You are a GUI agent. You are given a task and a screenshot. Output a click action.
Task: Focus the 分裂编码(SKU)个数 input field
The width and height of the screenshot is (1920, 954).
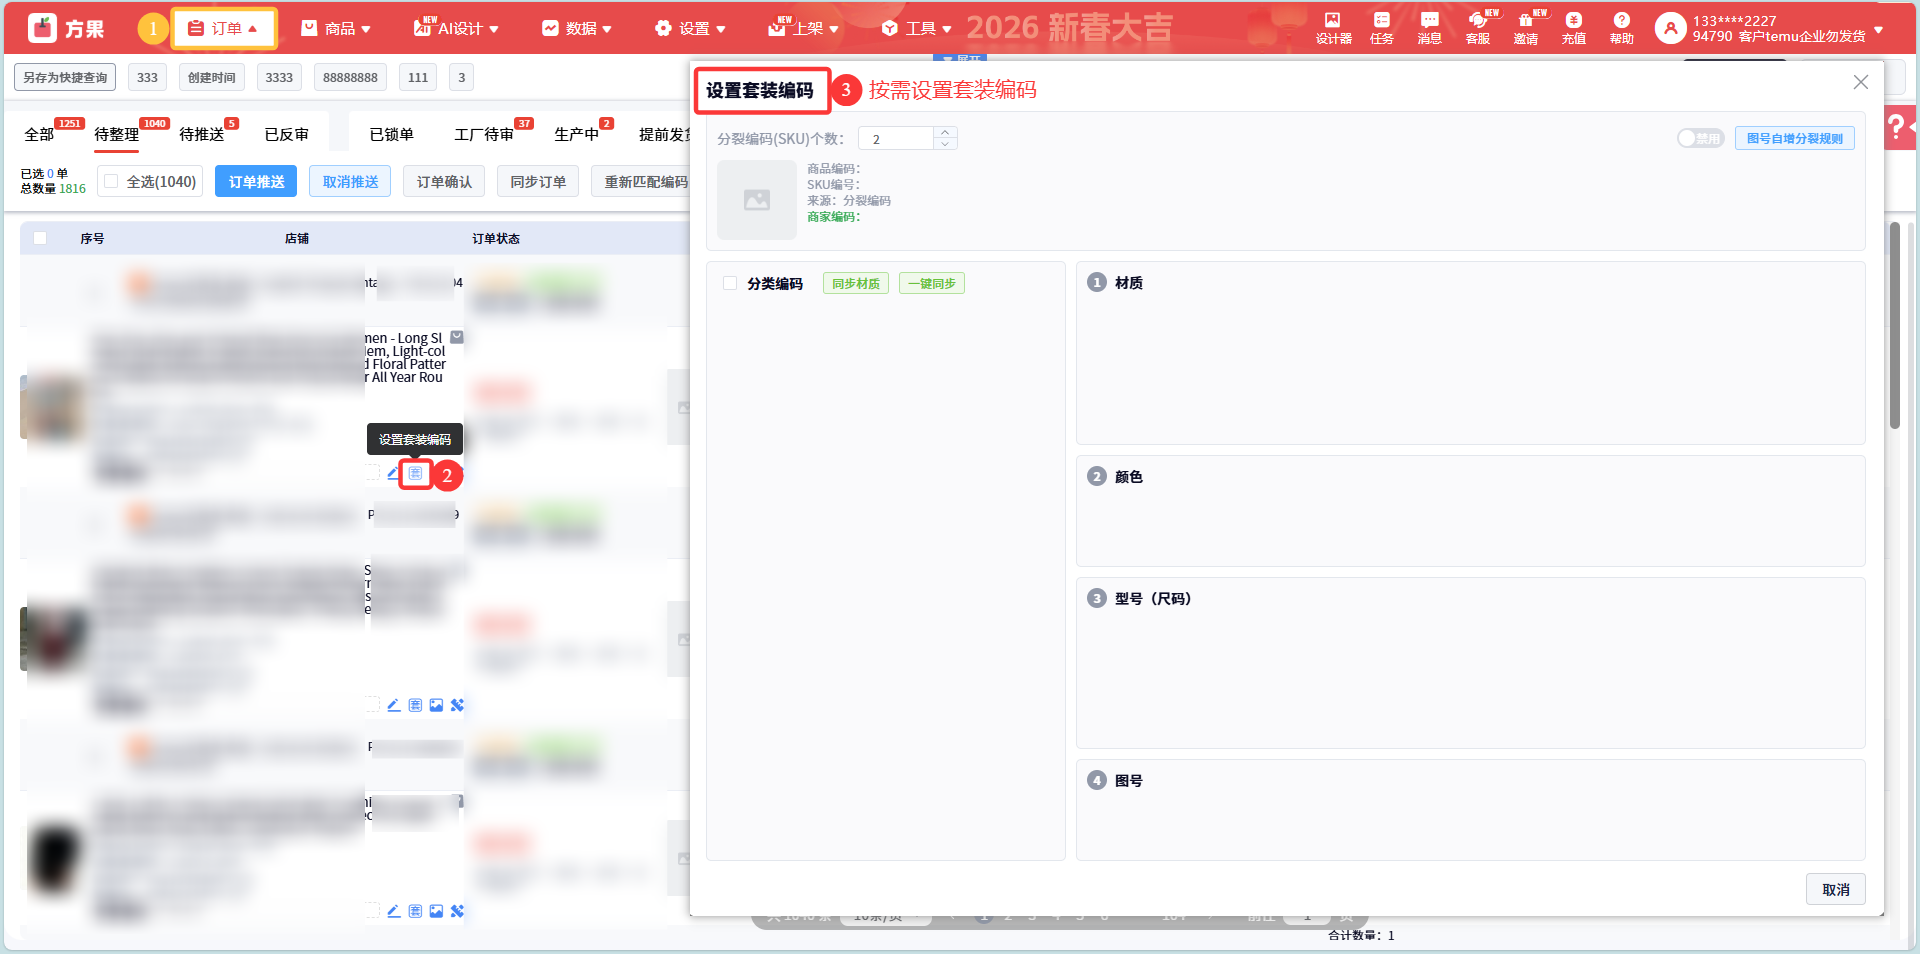[x=896, y=138]
